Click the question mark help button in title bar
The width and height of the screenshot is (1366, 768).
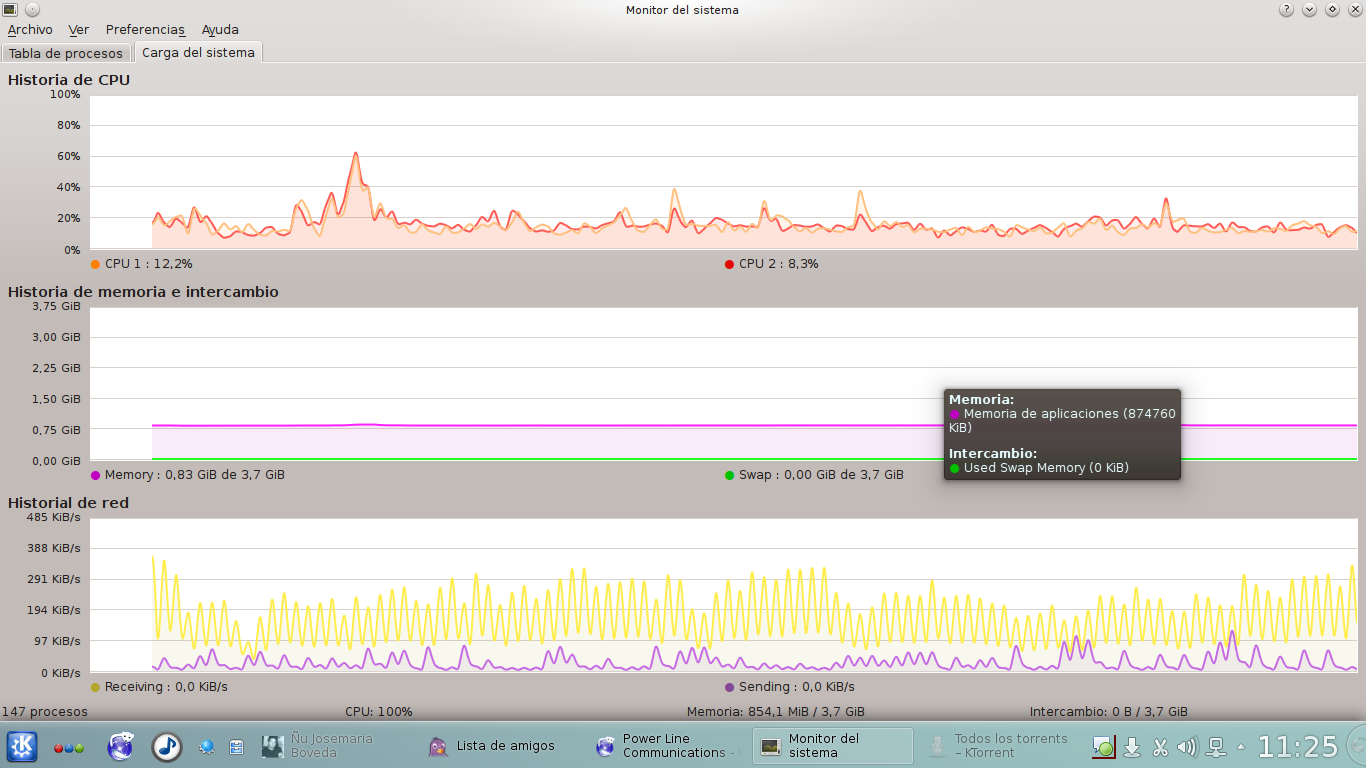(1286, 10)
